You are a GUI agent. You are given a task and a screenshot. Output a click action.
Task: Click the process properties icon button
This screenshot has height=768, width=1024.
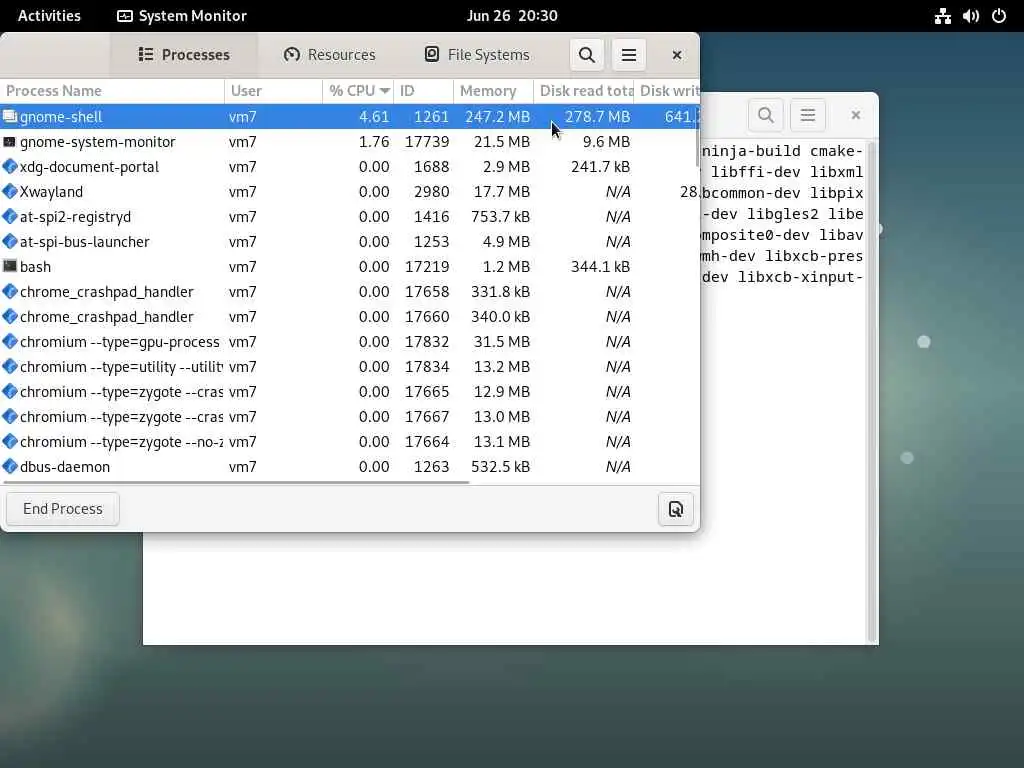point(675,509)
